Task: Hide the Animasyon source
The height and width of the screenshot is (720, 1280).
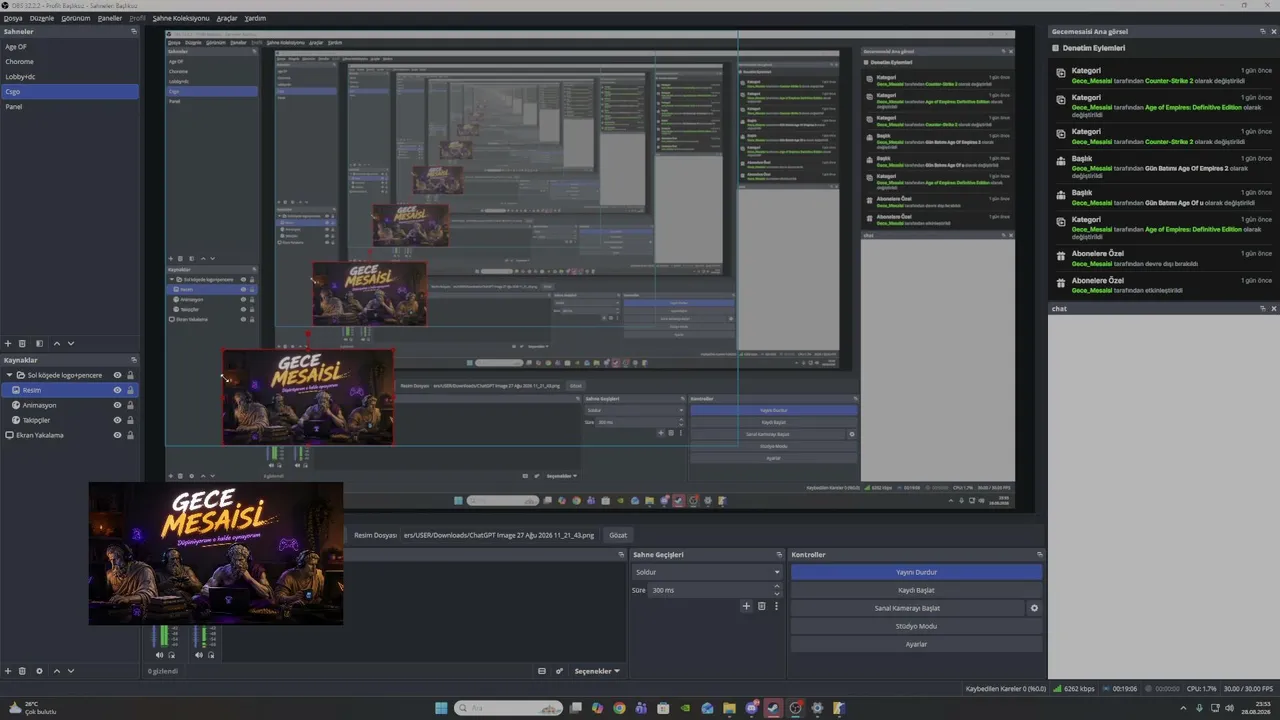Action: 117,405
